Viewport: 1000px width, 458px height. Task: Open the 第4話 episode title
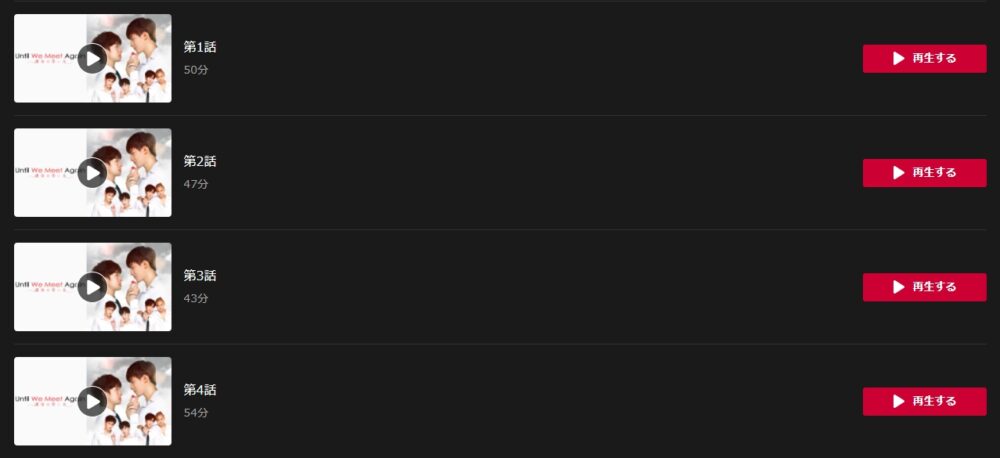pyautogui.click(x=200, y=390)
